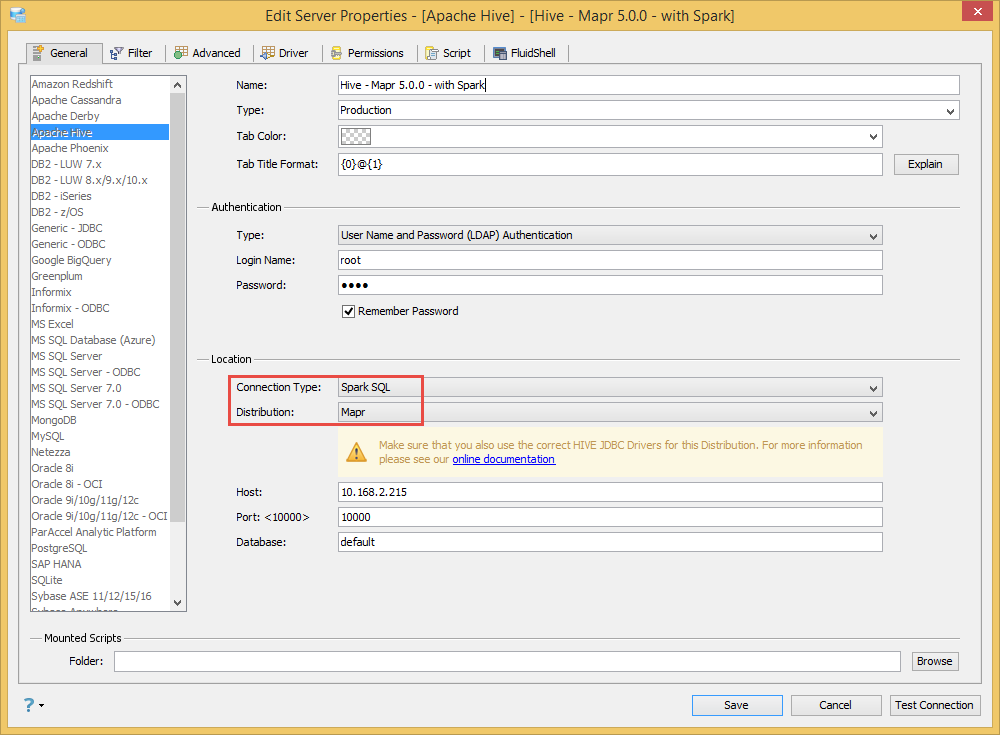Click the Script tab icon
The width and height of the screenshot is (1000, 735).
coord(432,54)
